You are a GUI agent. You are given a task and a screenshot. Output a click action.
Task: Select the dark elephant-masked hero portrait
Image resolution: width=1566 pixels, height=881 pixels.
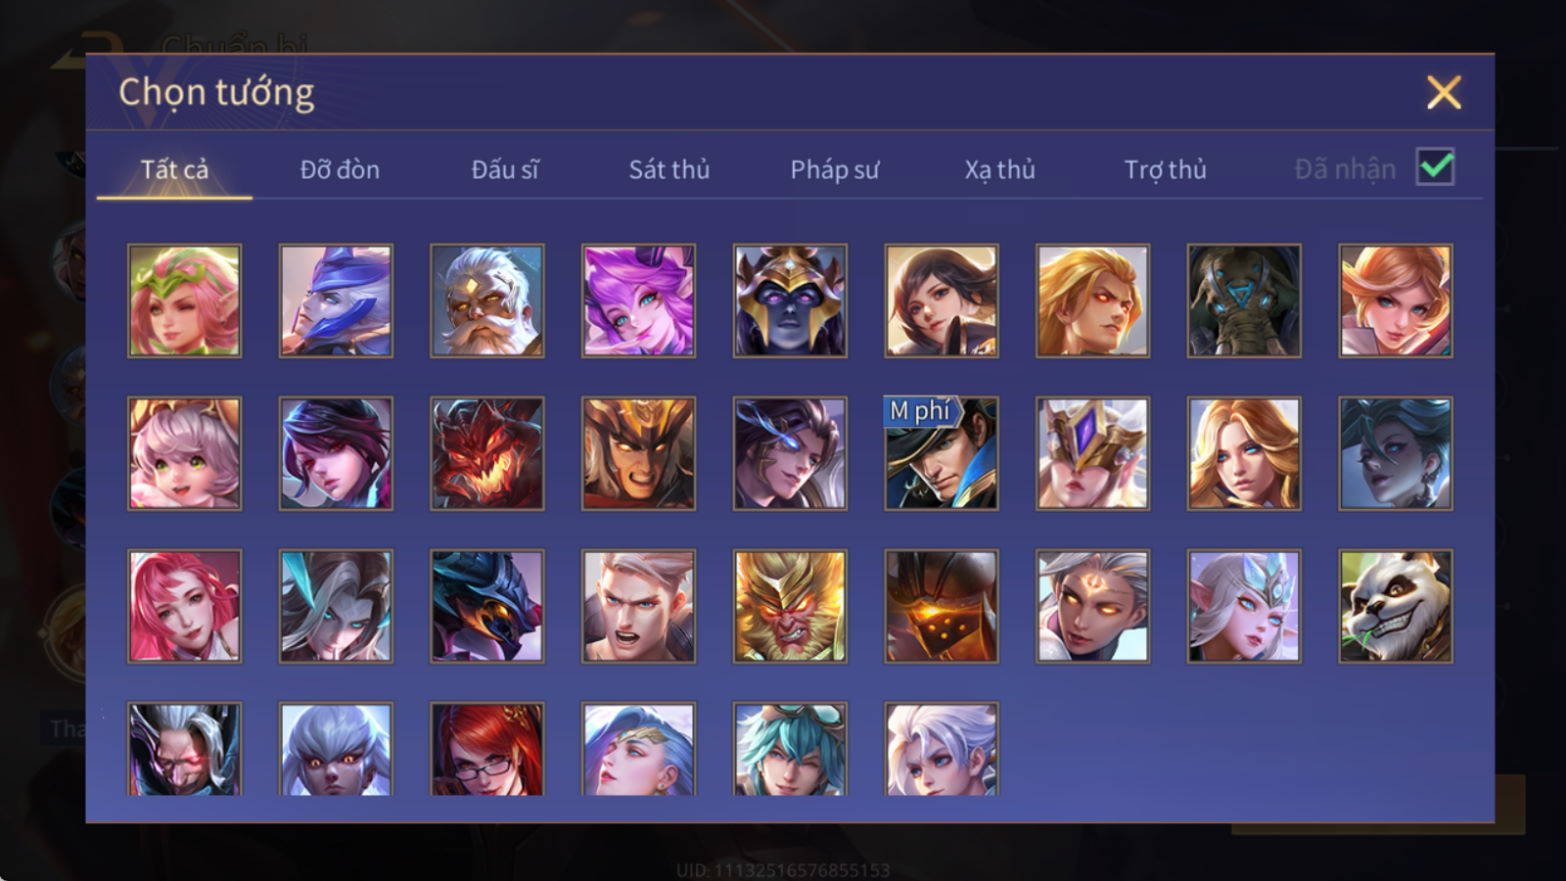tap(1244, 301)
